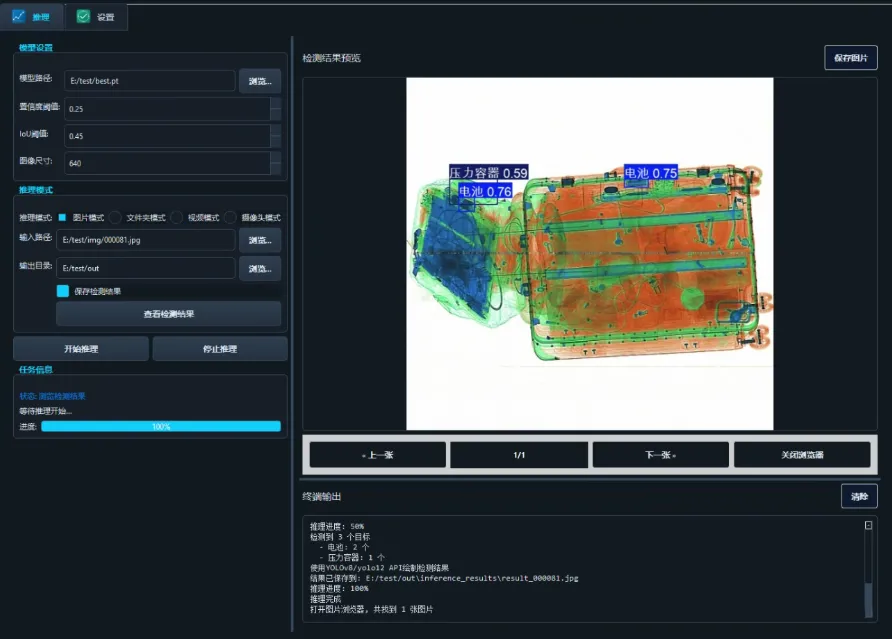Click the 打开图片浏览器 terminal line
Viewport: 892px width, 639px height.
(371, 609)
